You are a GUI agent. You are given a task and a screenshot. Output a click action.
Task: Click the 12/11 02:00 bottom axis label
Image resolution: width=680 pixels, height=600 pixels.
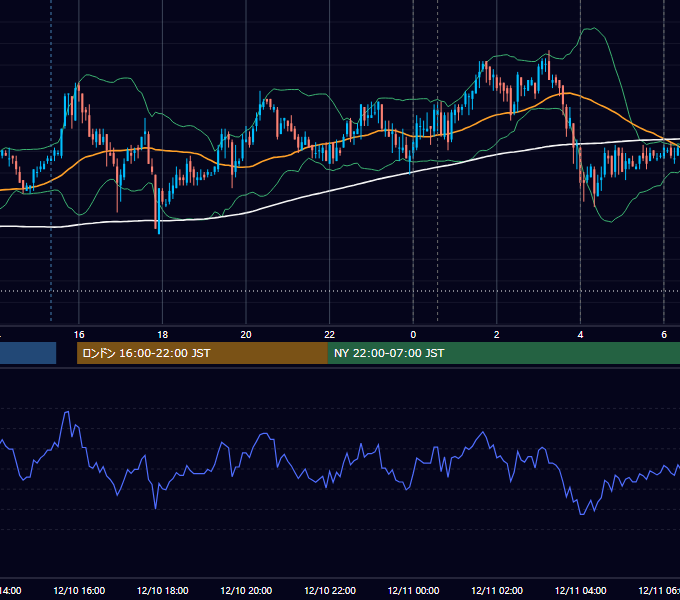point(497,590)
